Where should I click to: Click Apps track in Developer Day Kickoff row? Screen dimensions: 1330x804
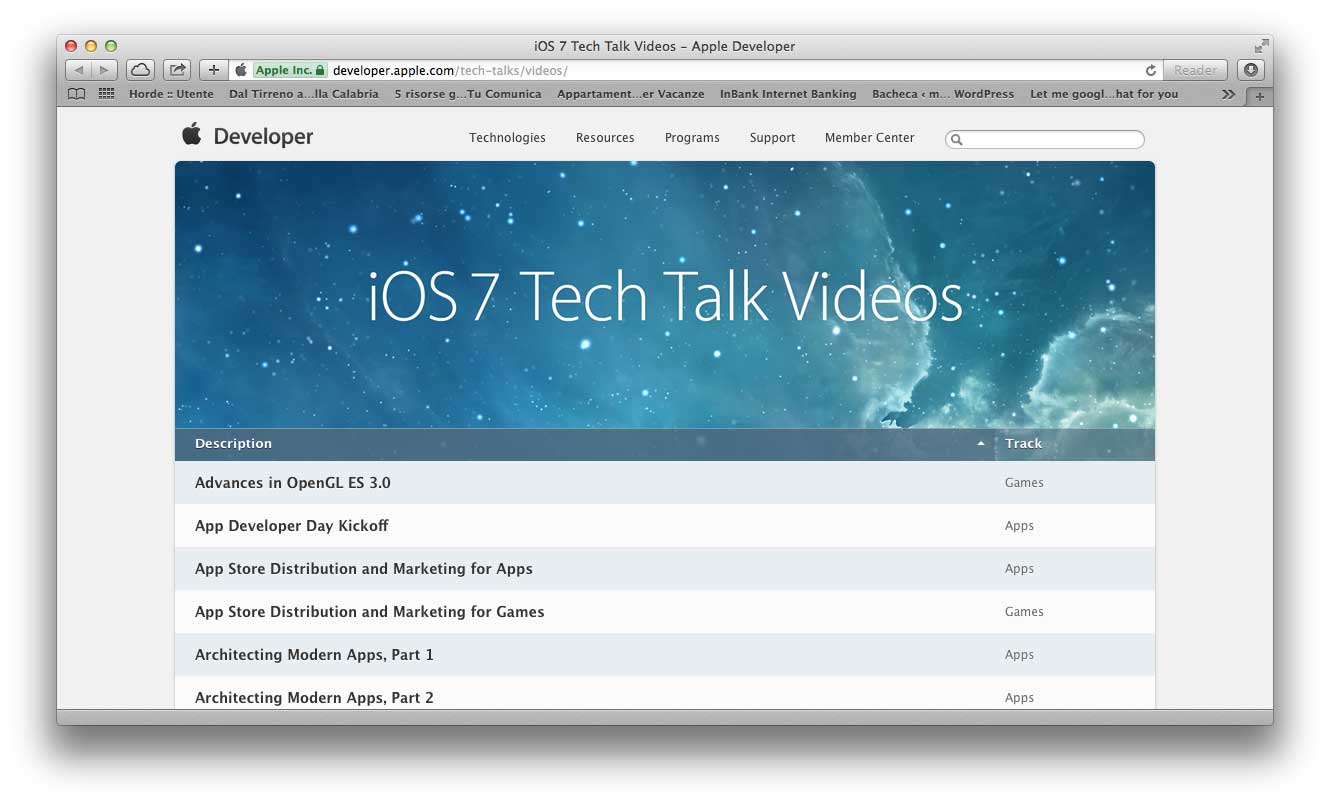coord(1019,526)
